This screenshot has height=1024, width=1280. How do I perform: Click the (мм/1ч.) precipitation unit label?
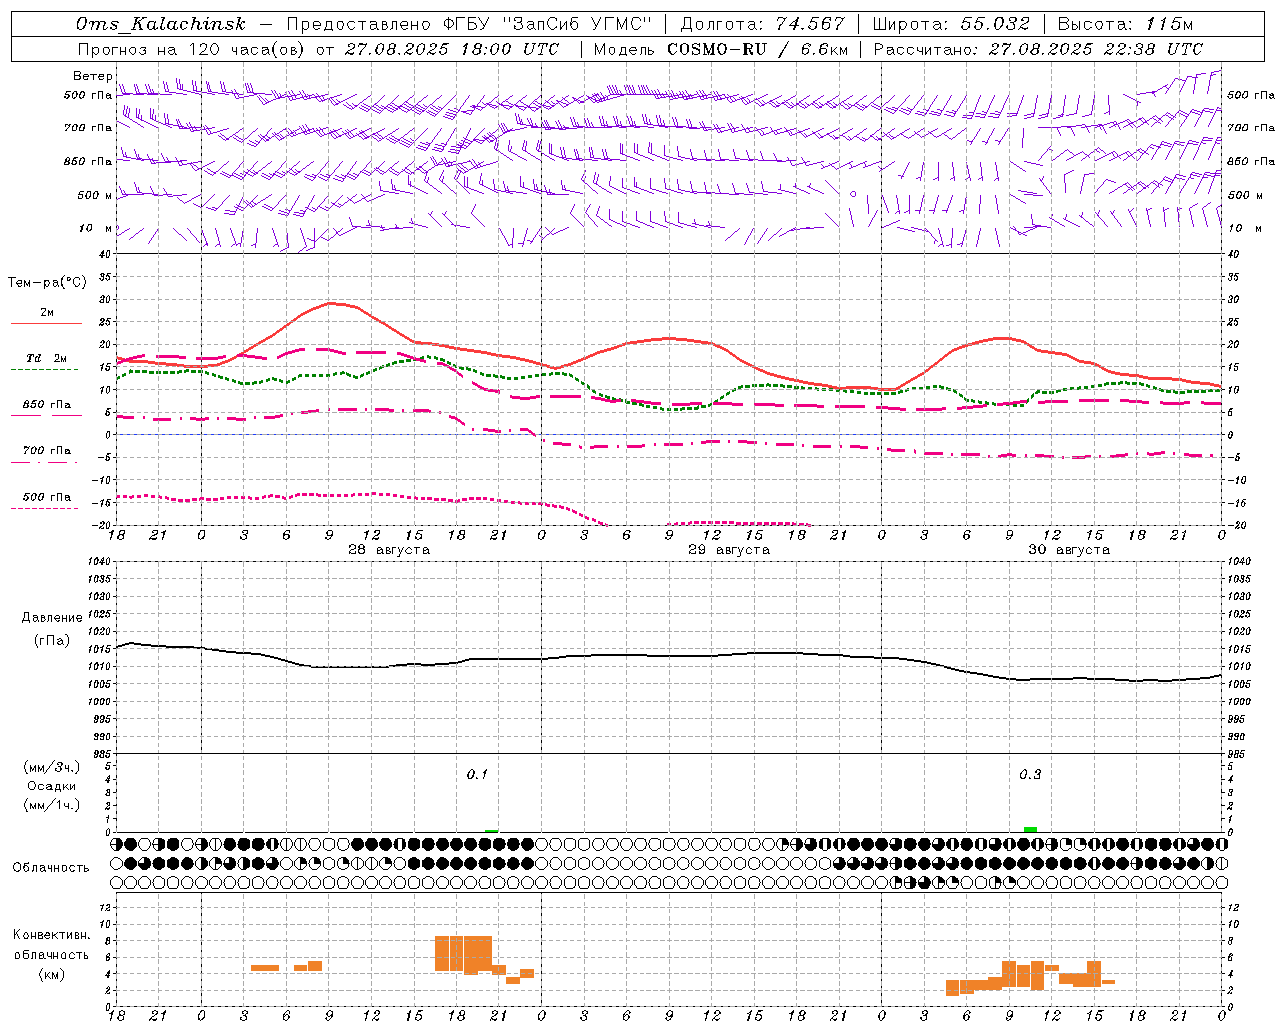52,805
